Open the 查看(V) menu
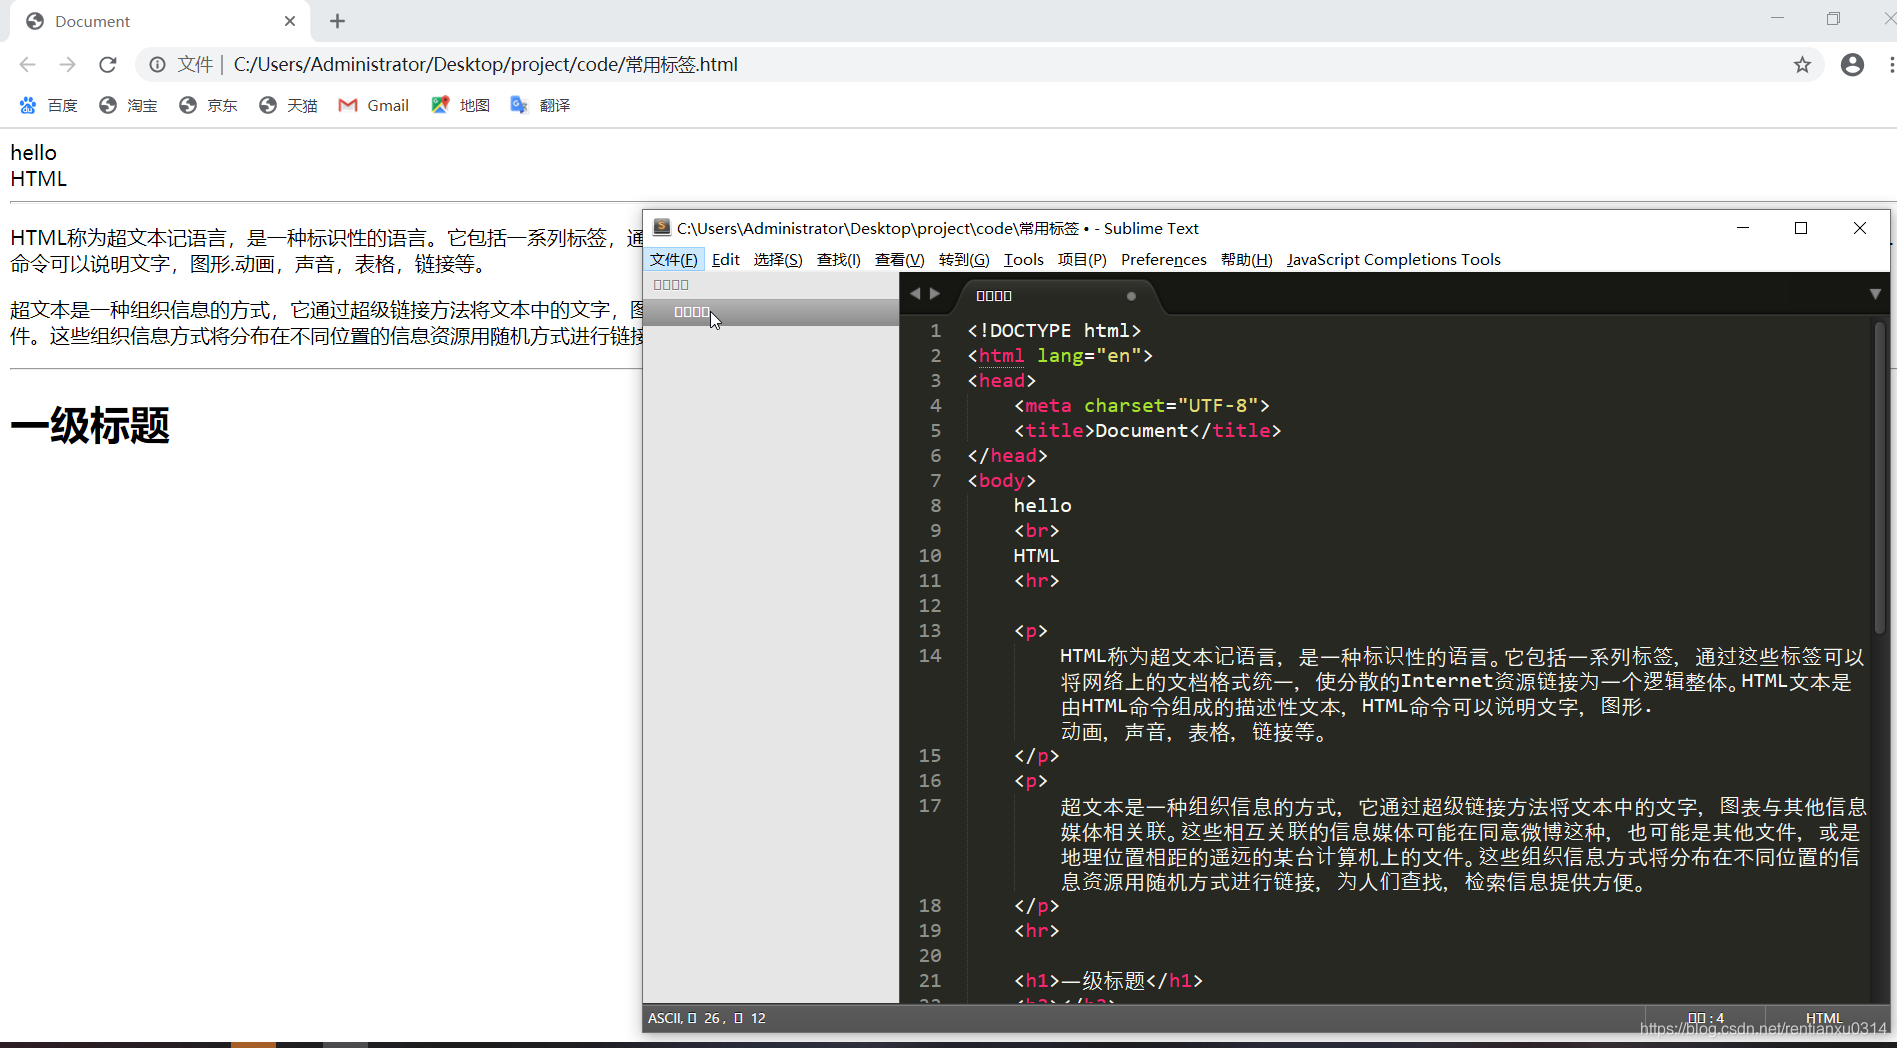Viewport: 1897px width, 1048px height. coord(899,260)
